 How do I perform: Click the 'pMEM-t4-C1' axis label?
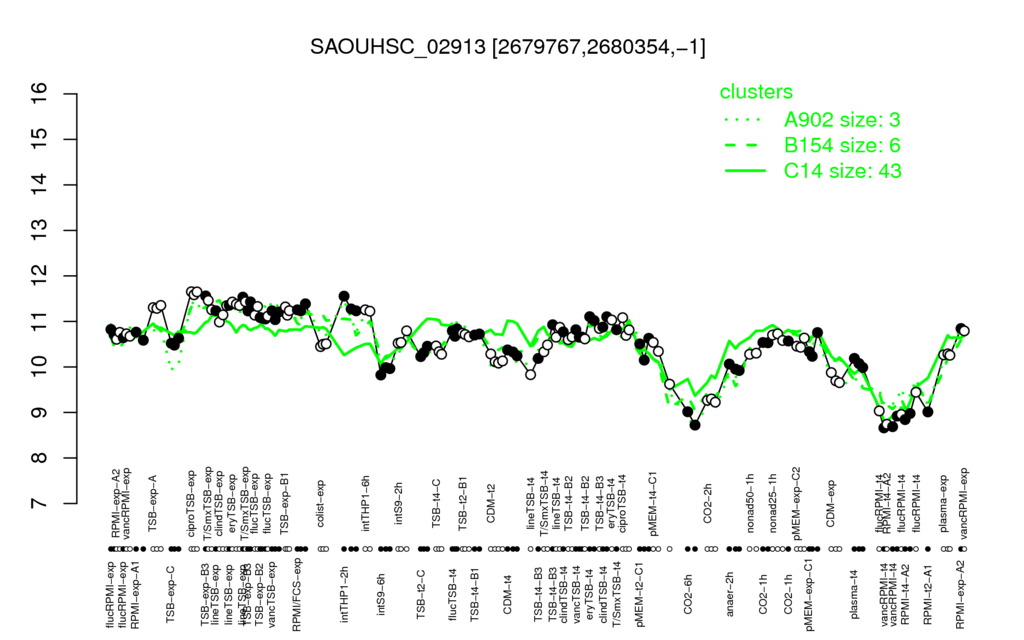pyautogui.click(x=653, y=504)
